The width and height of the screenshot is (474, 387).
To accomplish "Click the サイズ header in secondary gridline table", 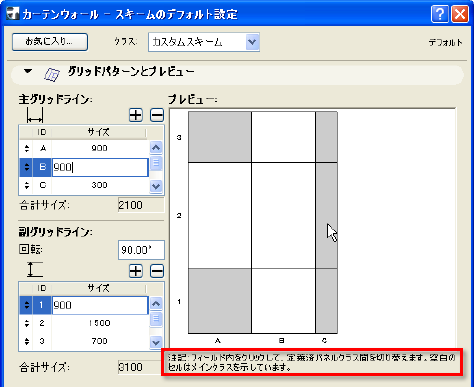I will tap(98, 288).
